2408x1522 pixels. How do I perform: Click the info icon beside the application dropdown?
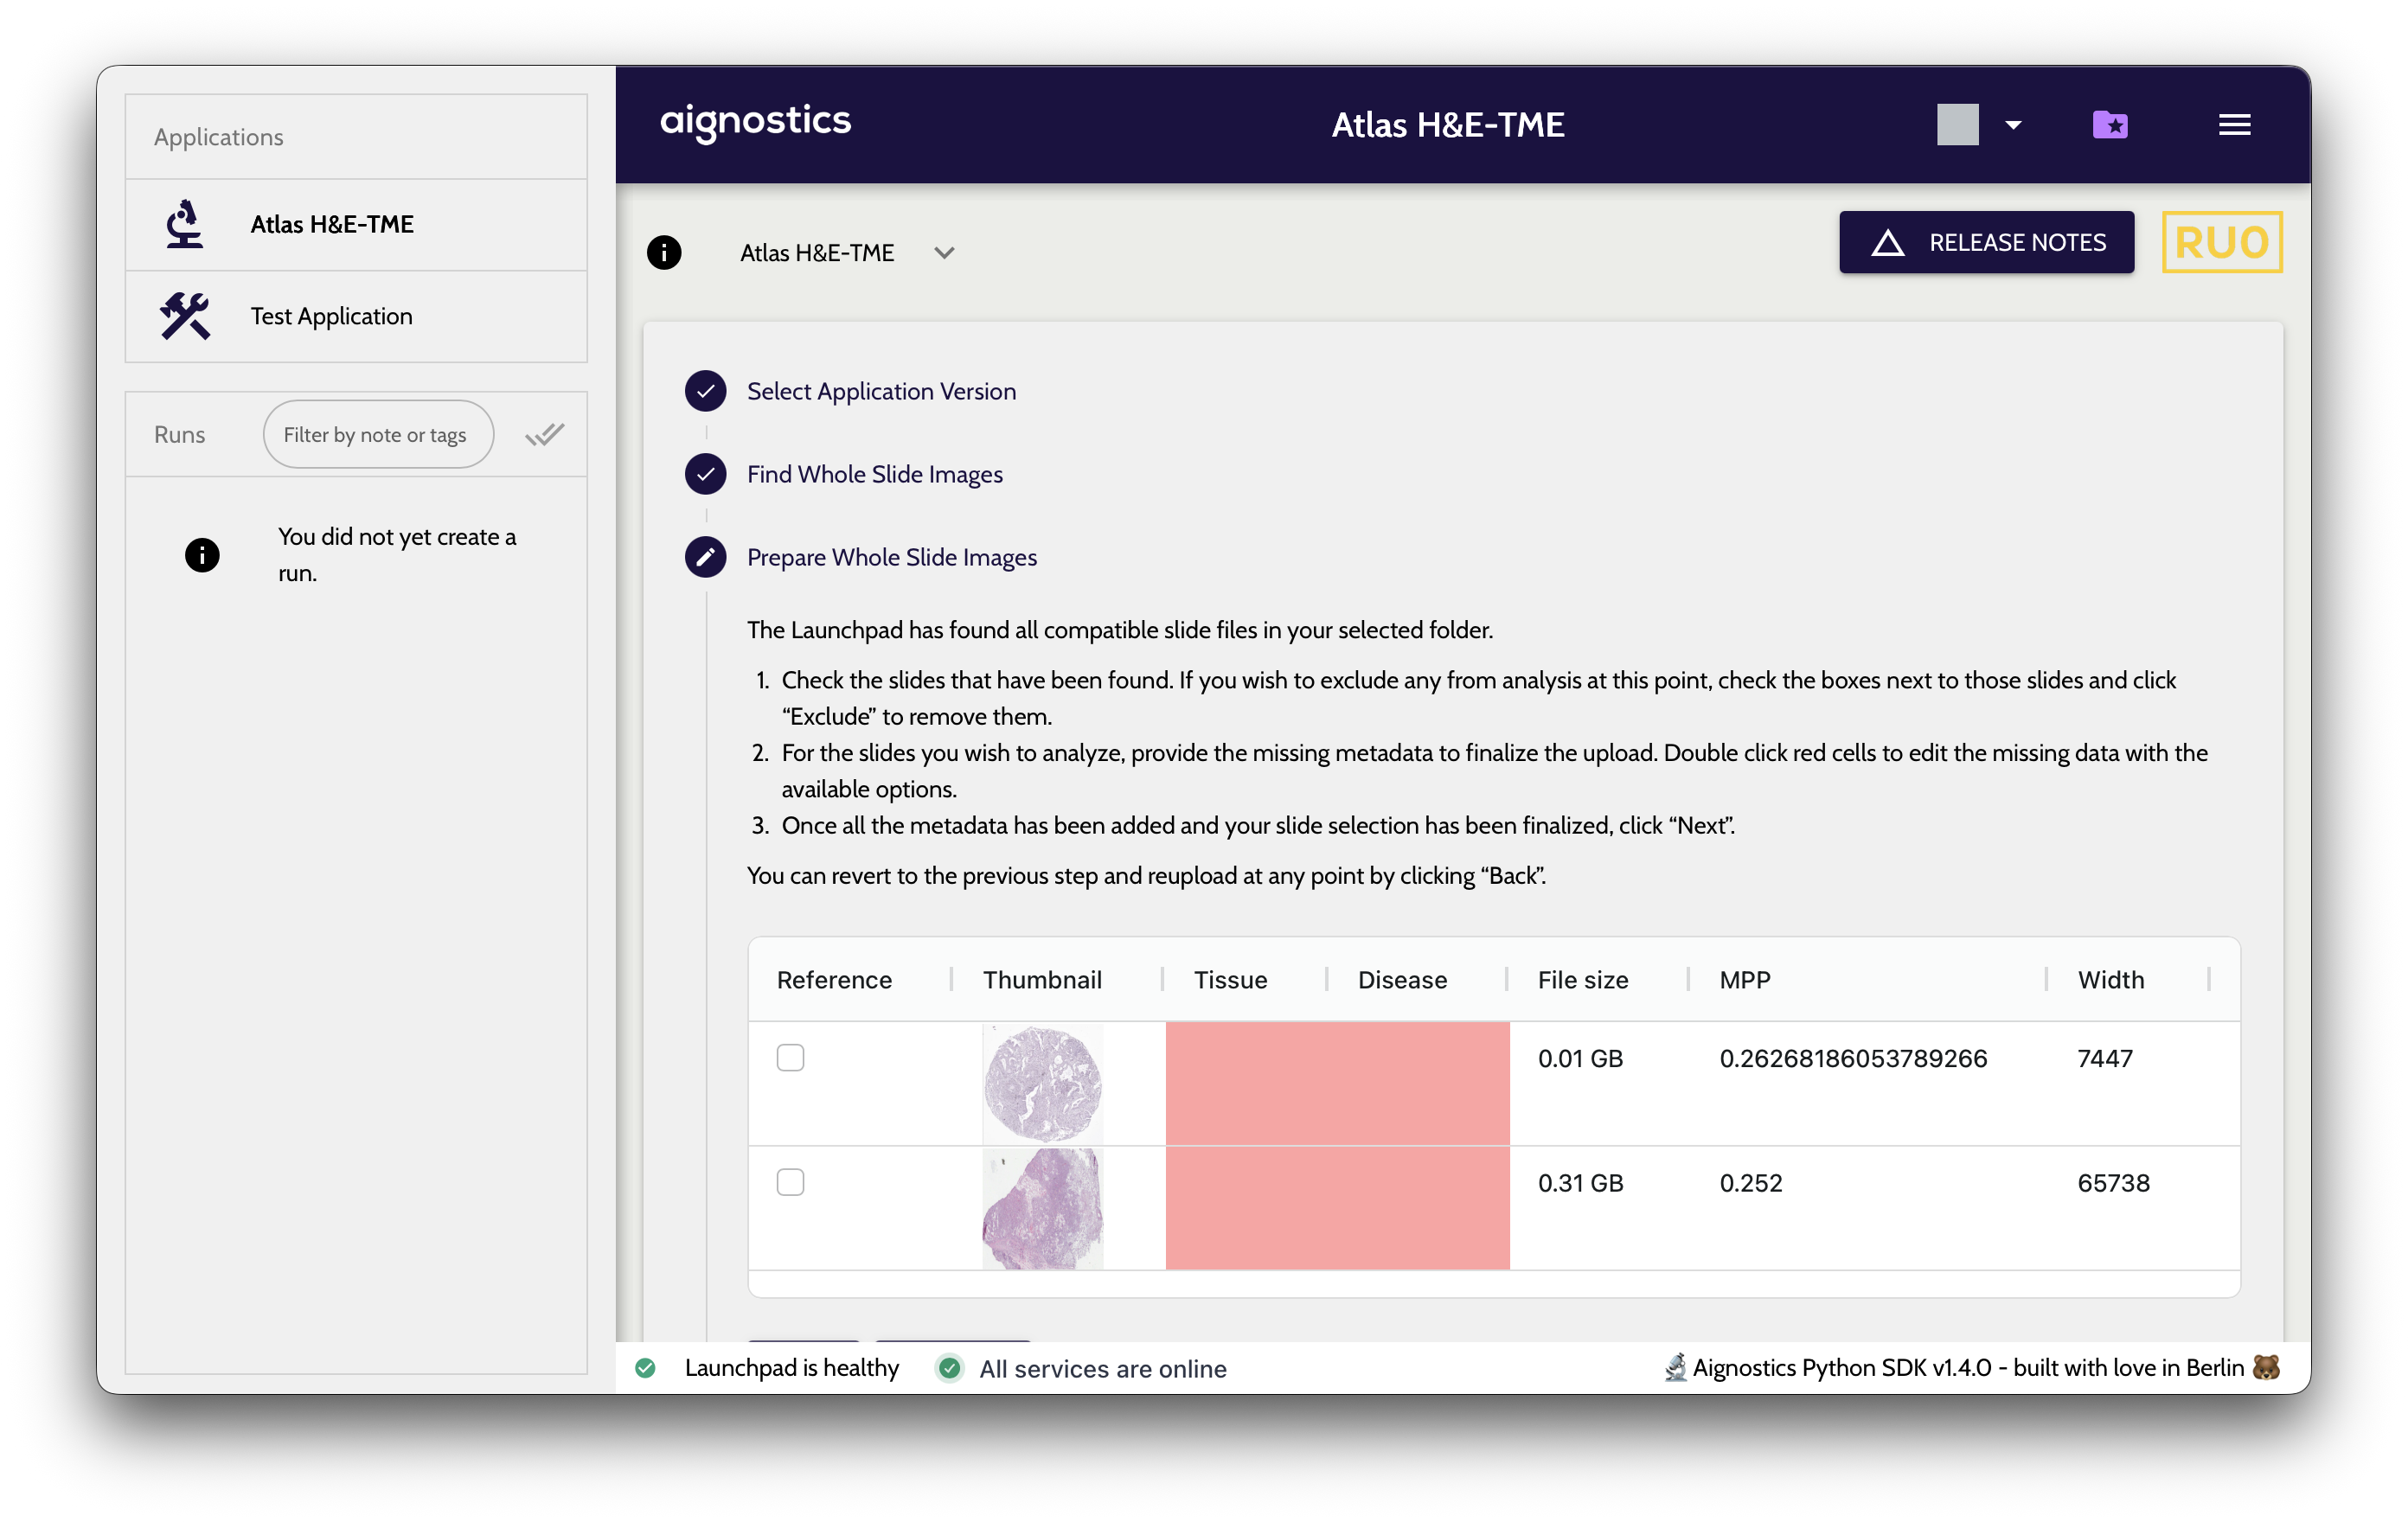664,253
